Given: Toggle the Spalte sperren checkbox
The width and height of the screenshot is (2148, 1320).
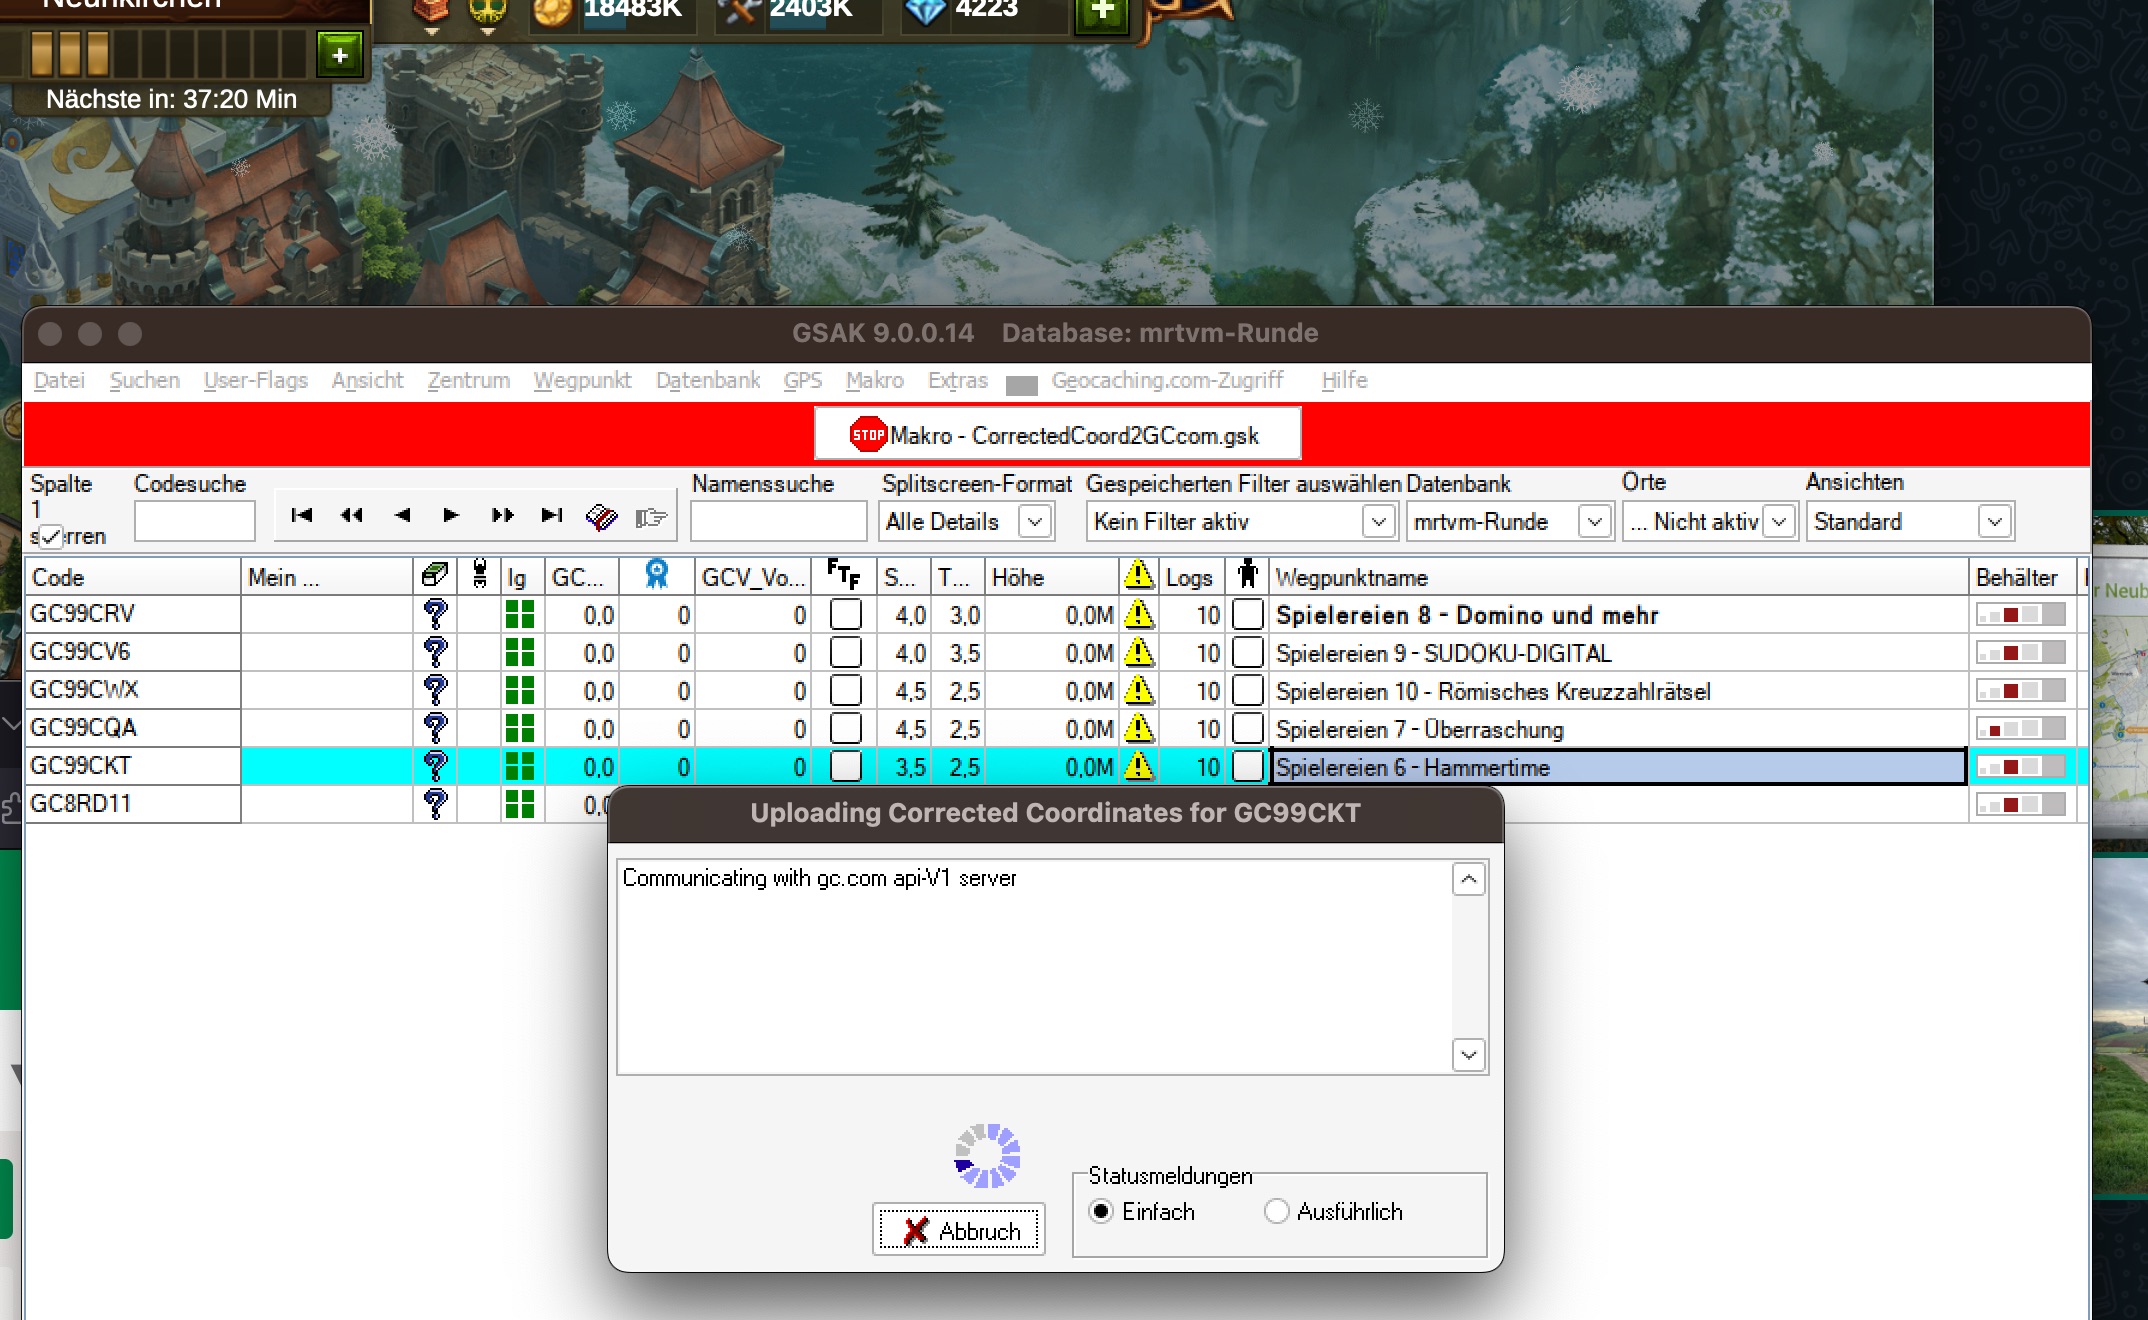Looking at the screenshot, I should pos(52,536).
